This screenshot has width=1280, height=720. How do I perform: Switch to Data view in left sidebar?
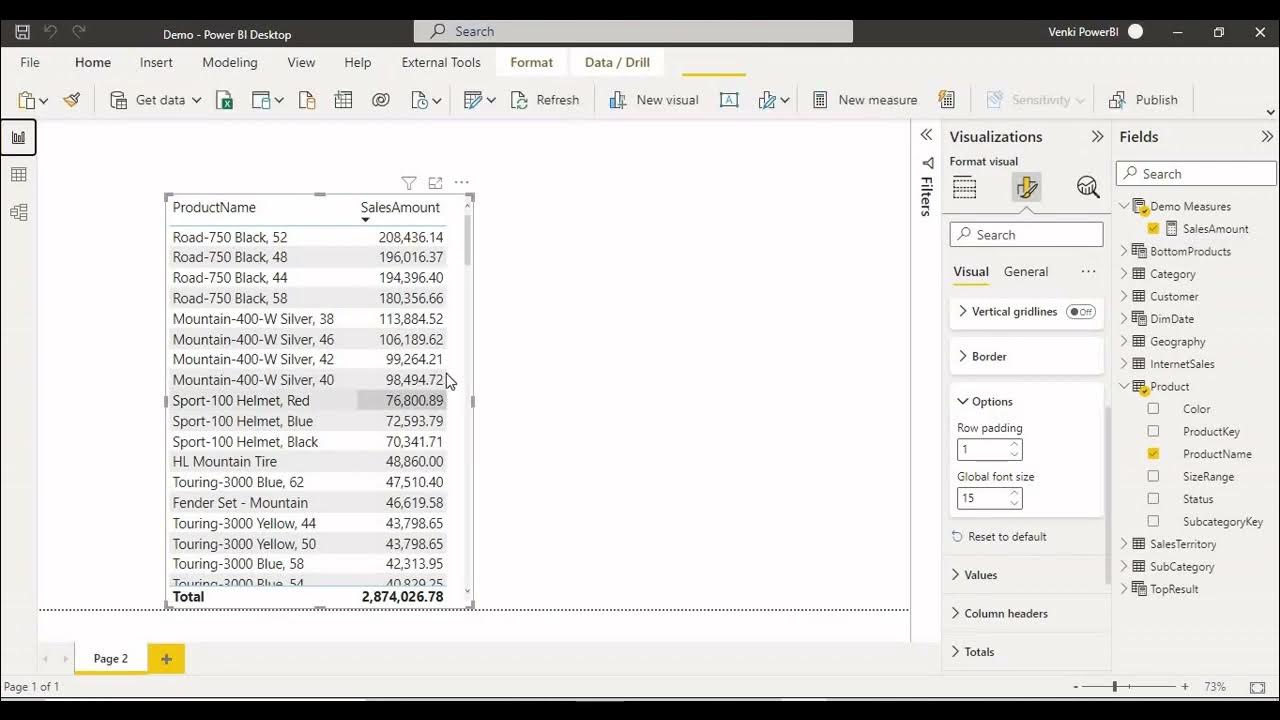point(18,175)
